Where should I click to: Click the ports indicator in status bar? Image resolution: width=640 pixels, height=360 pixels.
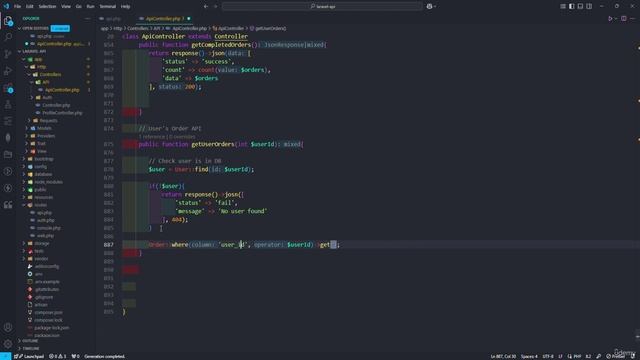[x=76, y=356]
